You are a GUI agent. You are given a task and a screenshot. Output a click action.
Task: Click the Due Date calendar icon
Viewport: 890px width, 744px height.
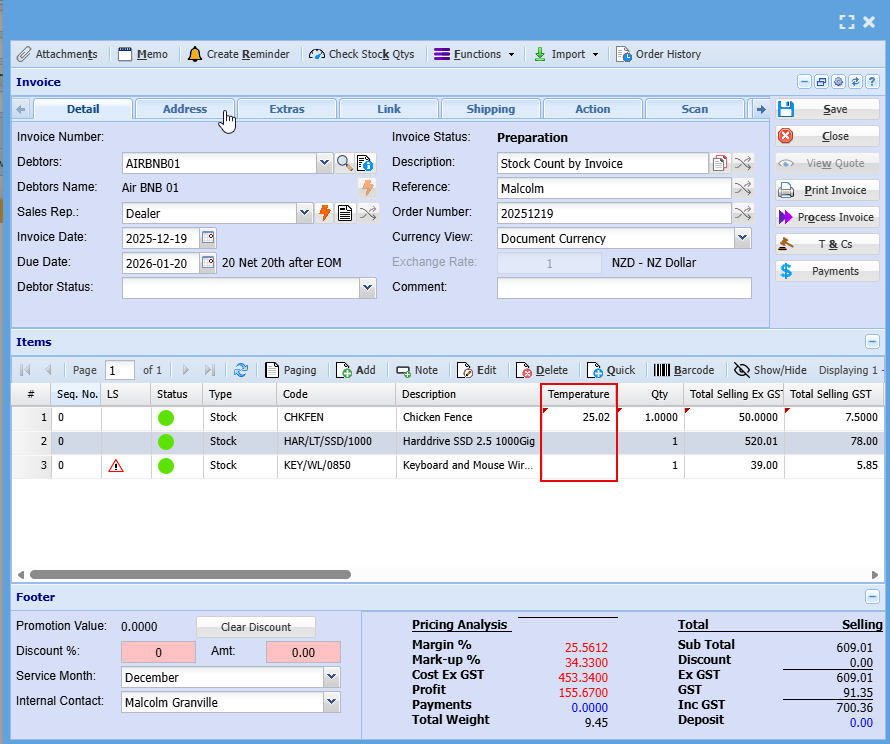tap(208, 263)
